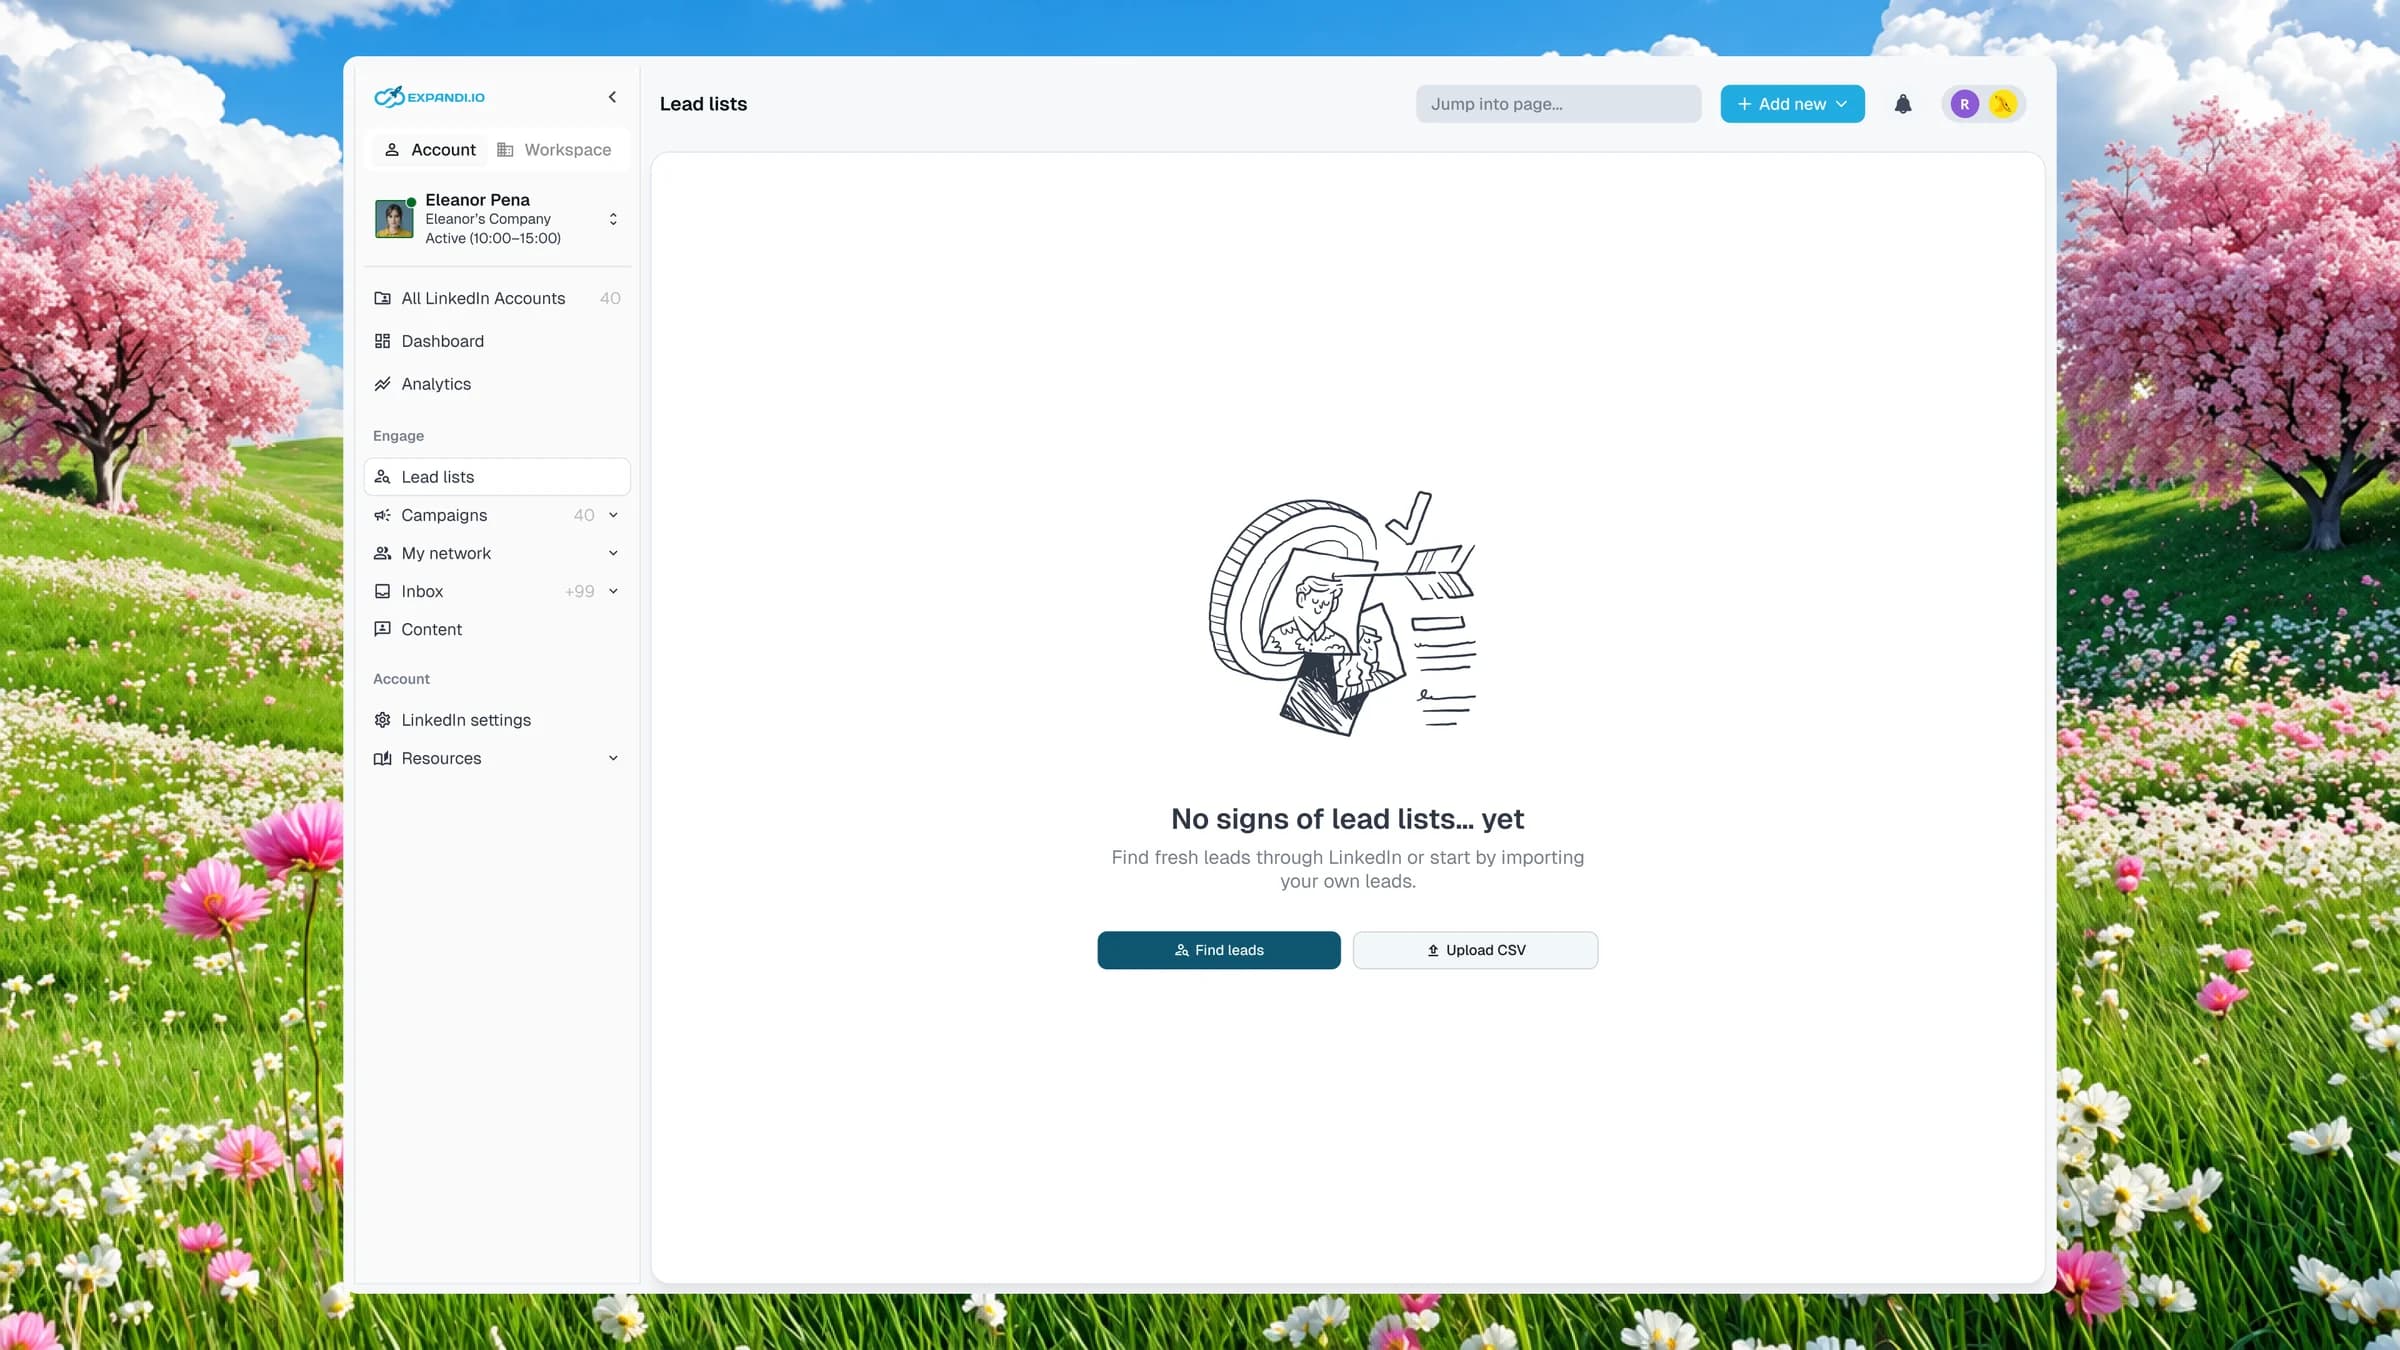Click Eleanor Pena's profile photo
The width and height of the screenshot is (2400, 1350).
click(x=394, y=219)
